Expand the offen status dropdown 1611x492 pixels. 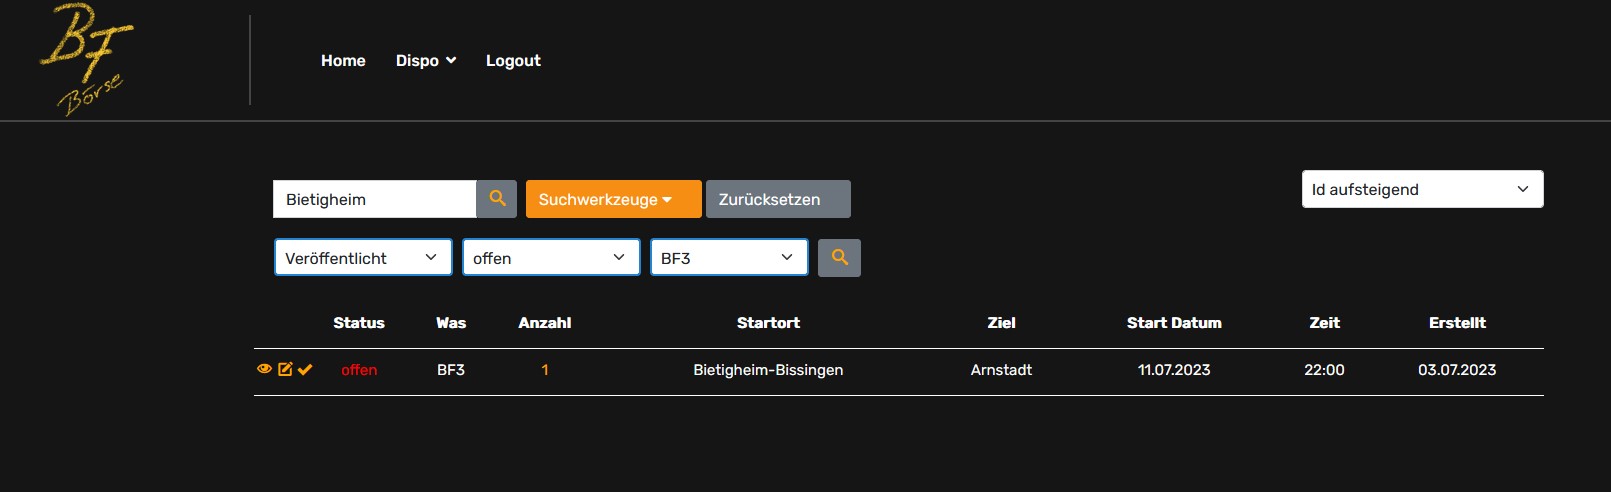(x=551, y=258)
